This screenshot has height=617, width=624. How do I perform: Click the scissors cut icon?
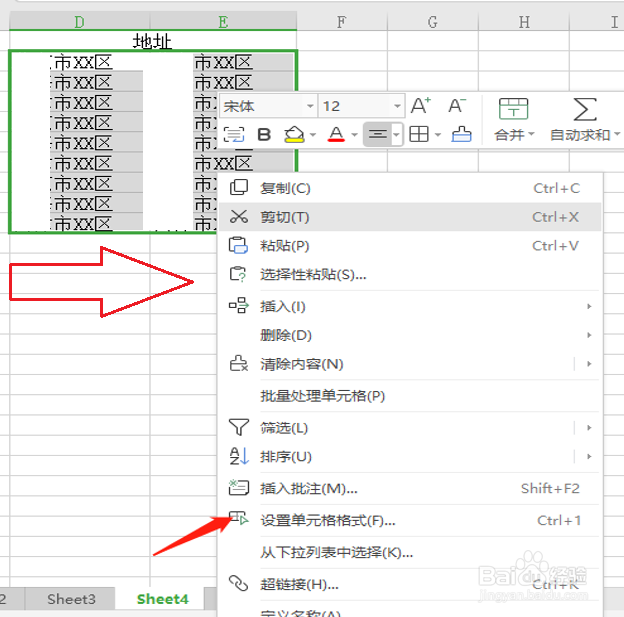239,217
